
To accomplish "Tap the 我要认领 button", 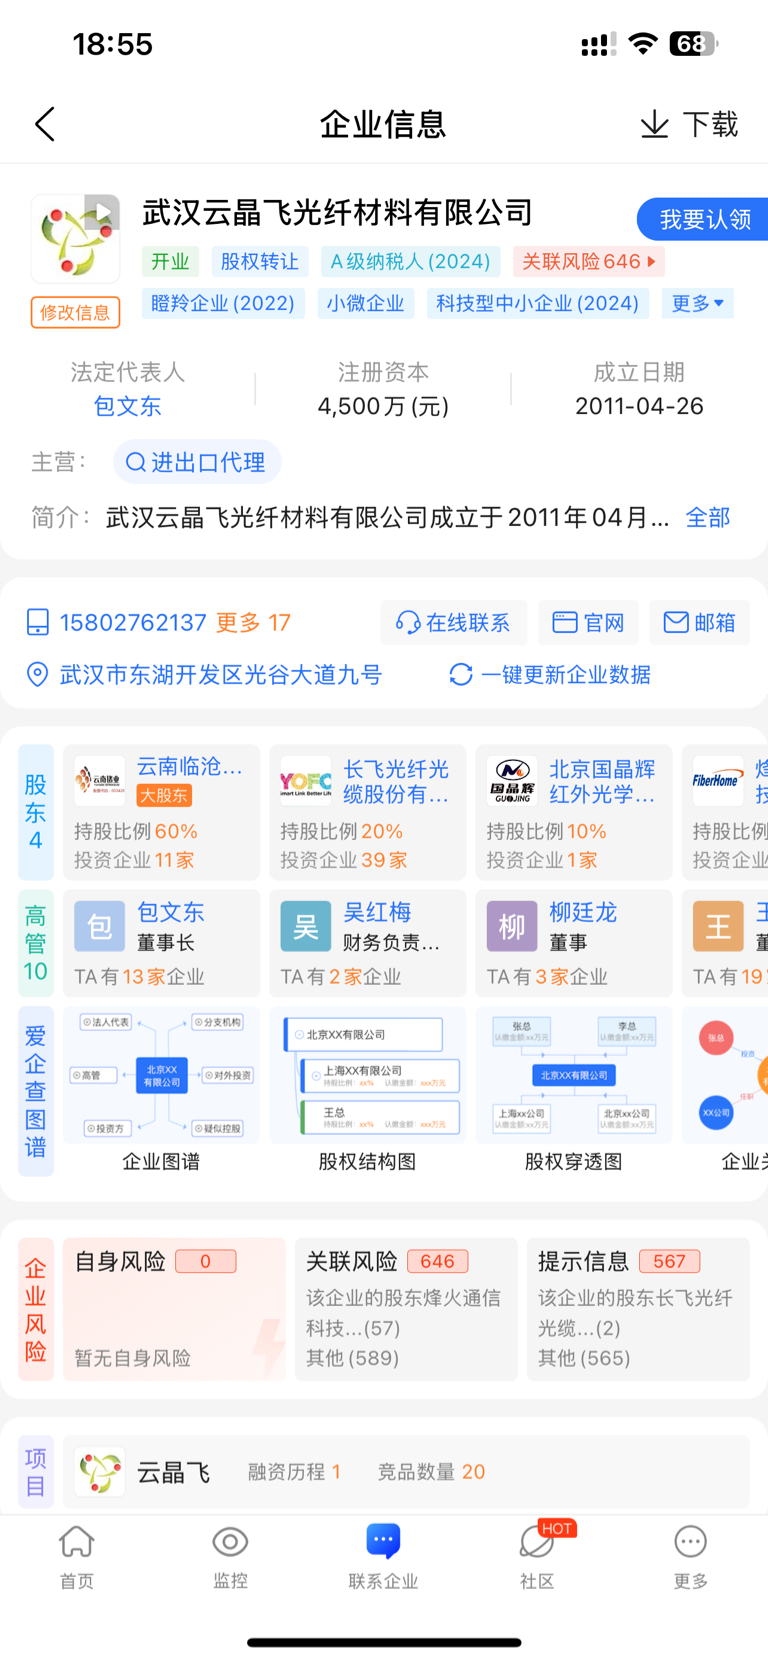I will click(x=704, y=219).
